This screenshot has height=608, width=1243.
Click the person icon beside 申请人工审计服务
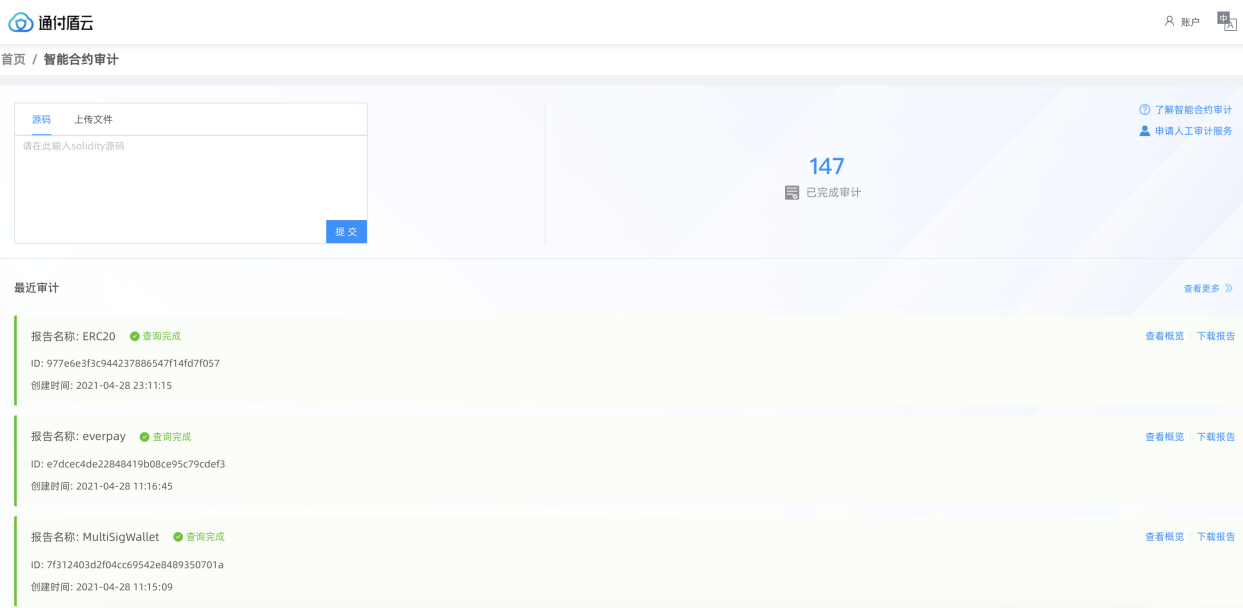[x=1144, y=131]
